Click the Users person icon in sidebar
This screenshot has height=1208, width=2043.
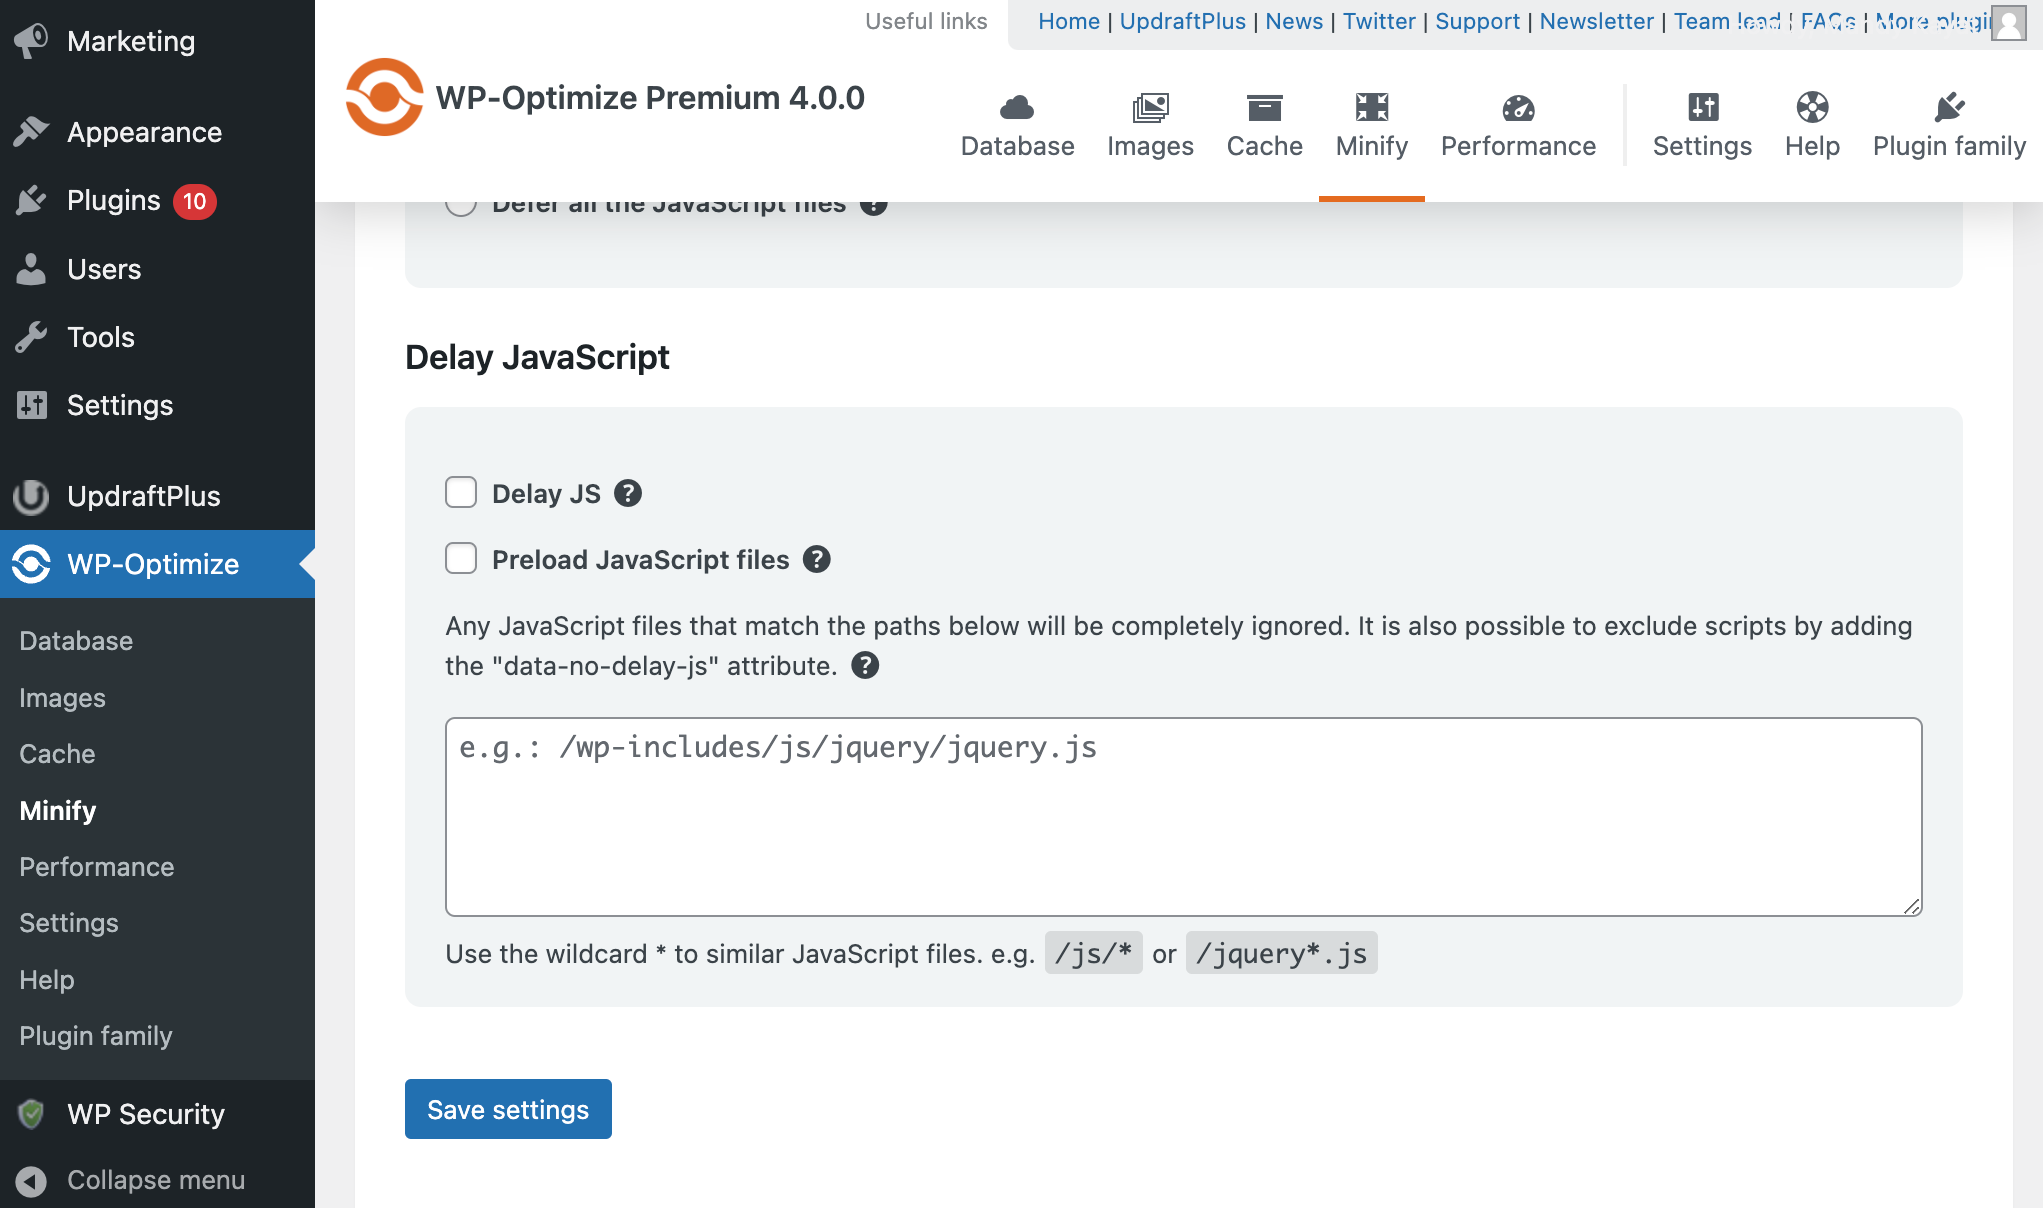tap(31, 269)
